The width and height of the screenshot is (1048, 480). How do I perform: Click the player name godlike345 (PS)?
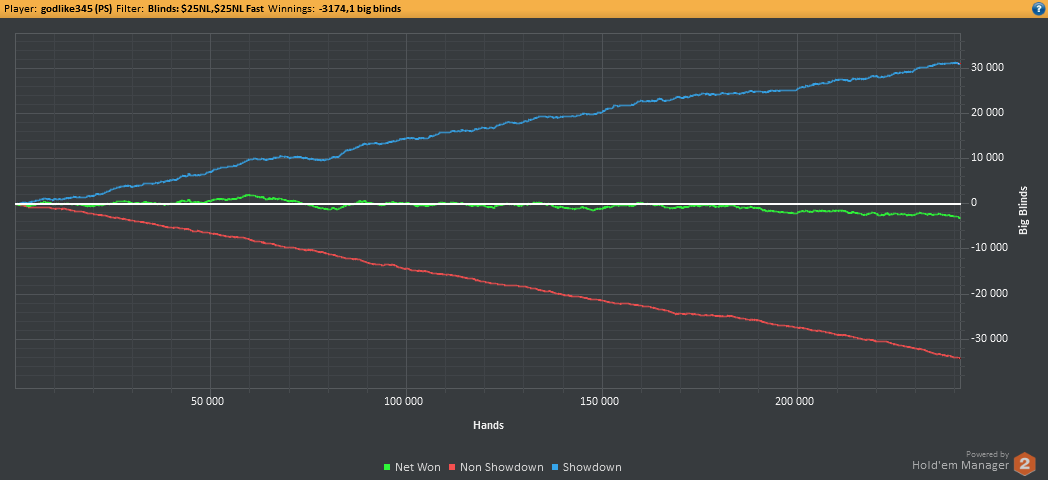pos(76,8)
